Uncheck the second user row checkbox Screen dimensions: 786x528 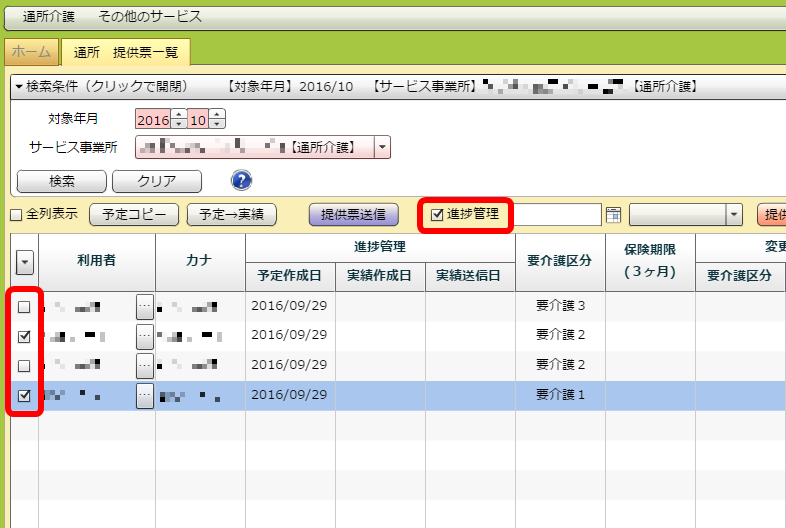tap(24, 336)
